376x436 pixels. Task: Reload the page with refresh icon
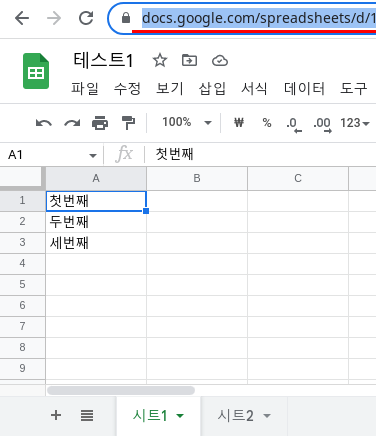click(x=86, y=18)
